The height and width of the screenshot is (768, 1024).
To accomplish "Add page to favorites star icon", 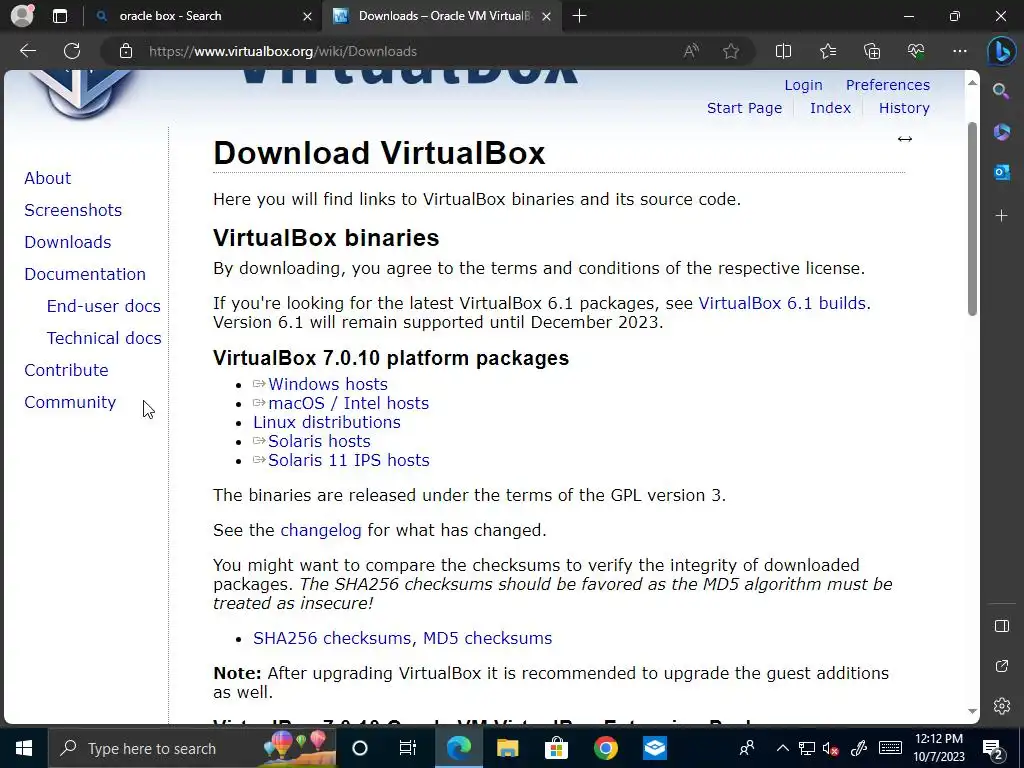I will (x=731, y=51).
